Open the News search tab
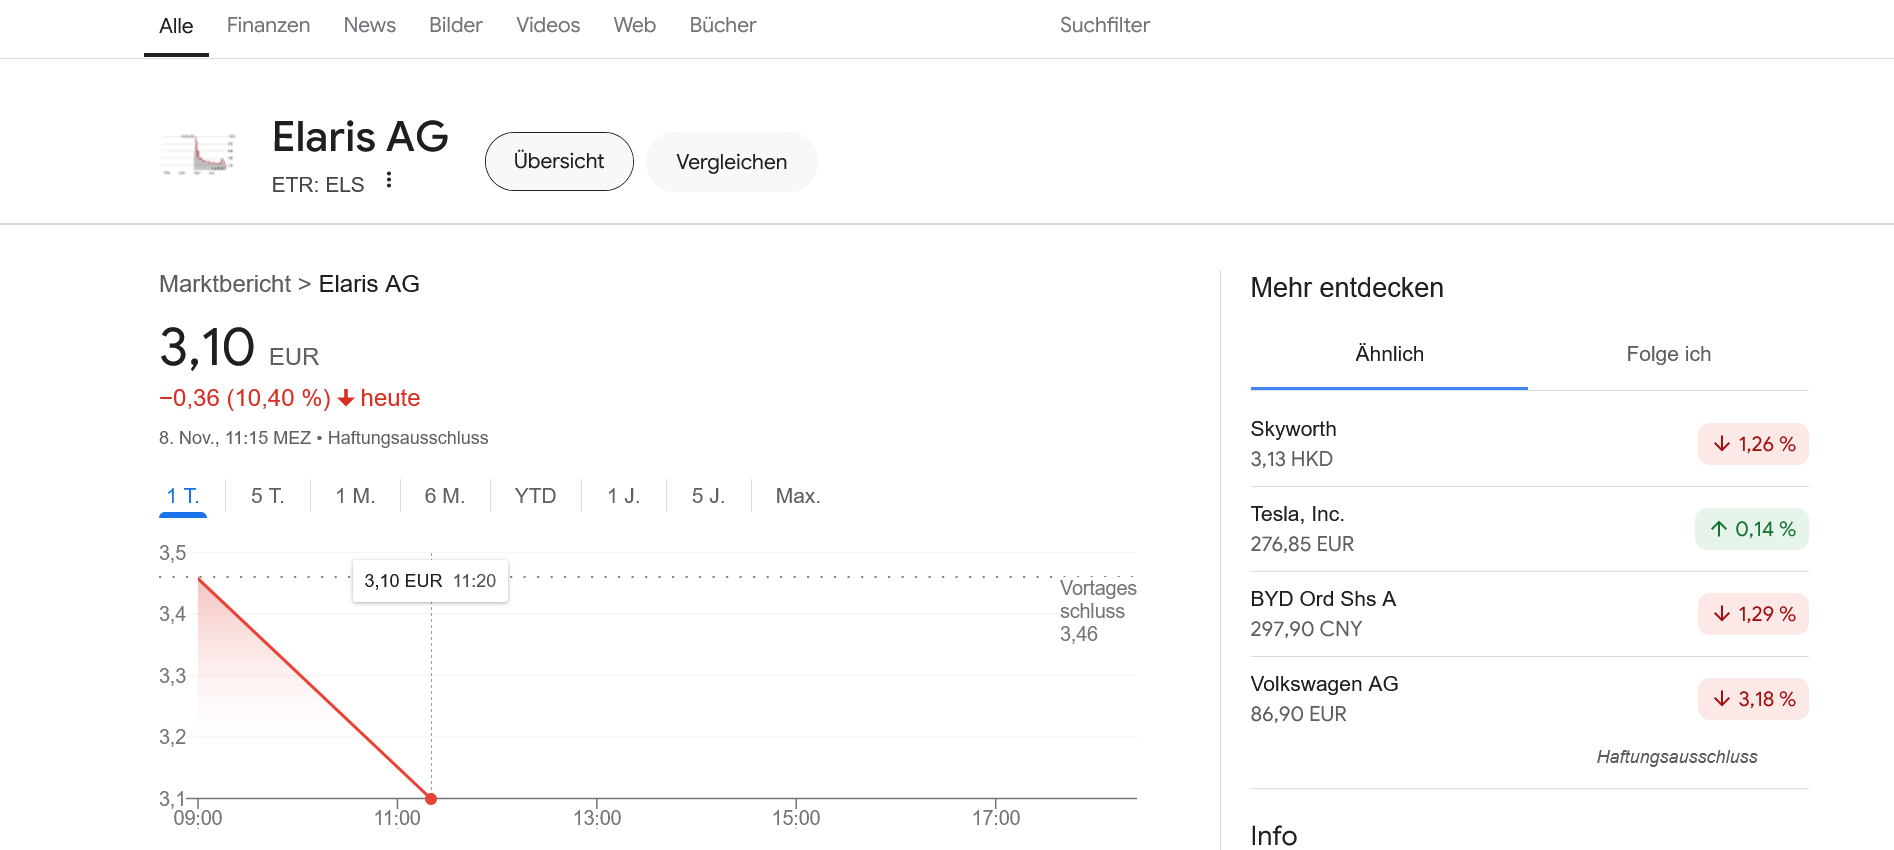 (369, 25)
